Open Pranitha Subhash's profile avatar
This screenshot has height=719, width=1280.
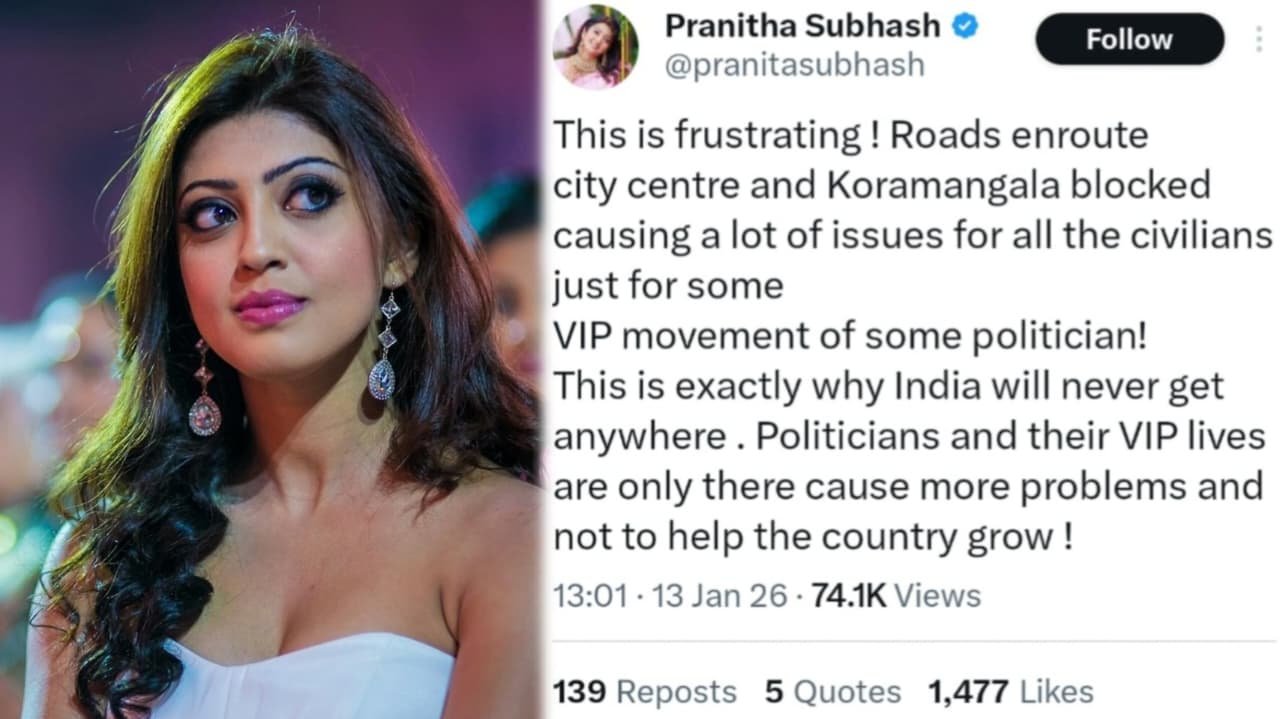[595, 47]
